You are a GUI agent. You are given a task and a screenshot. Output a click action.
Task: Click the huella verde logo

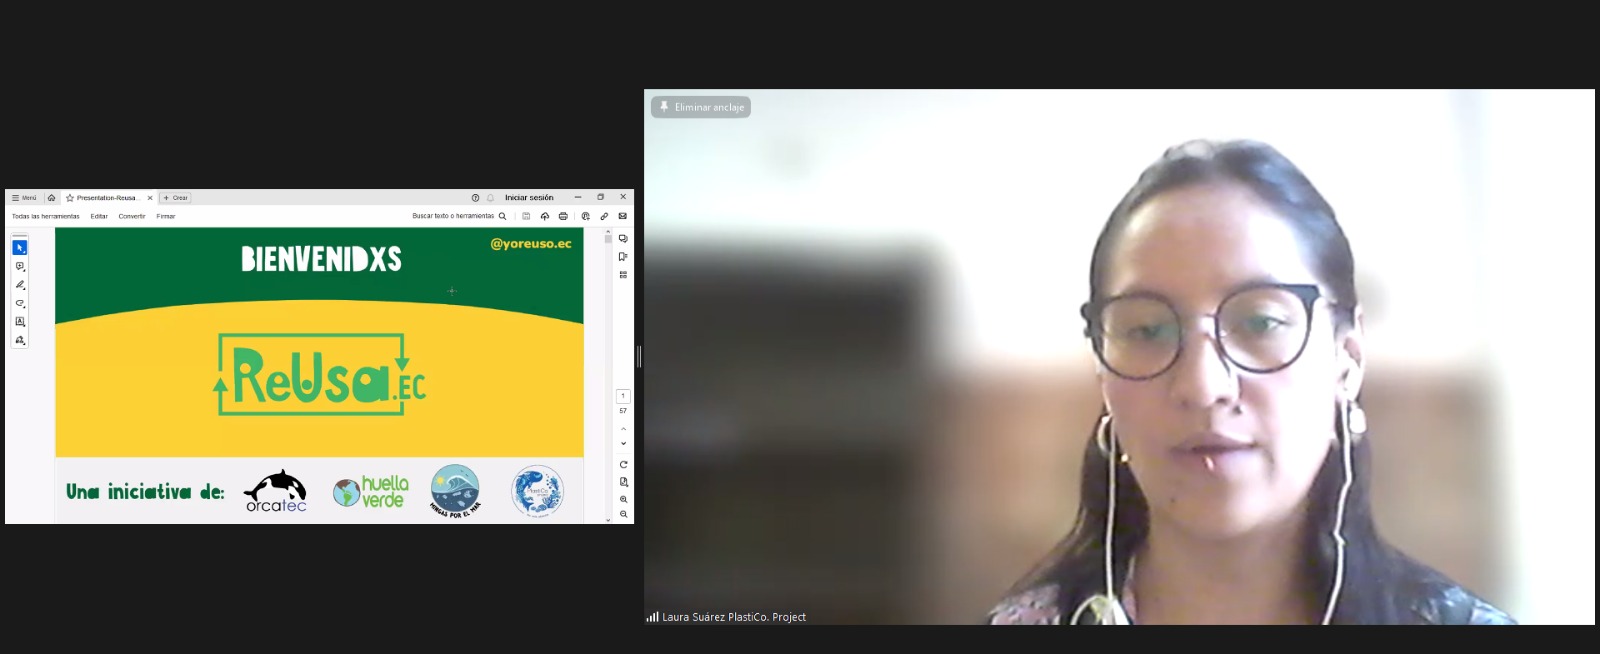click(371, 492)
